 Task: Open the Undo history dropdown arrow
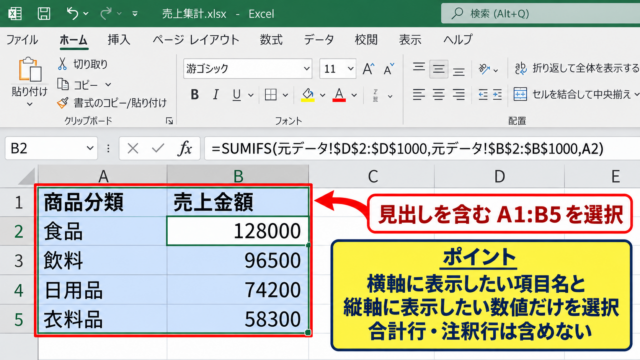tap(86, 14)
